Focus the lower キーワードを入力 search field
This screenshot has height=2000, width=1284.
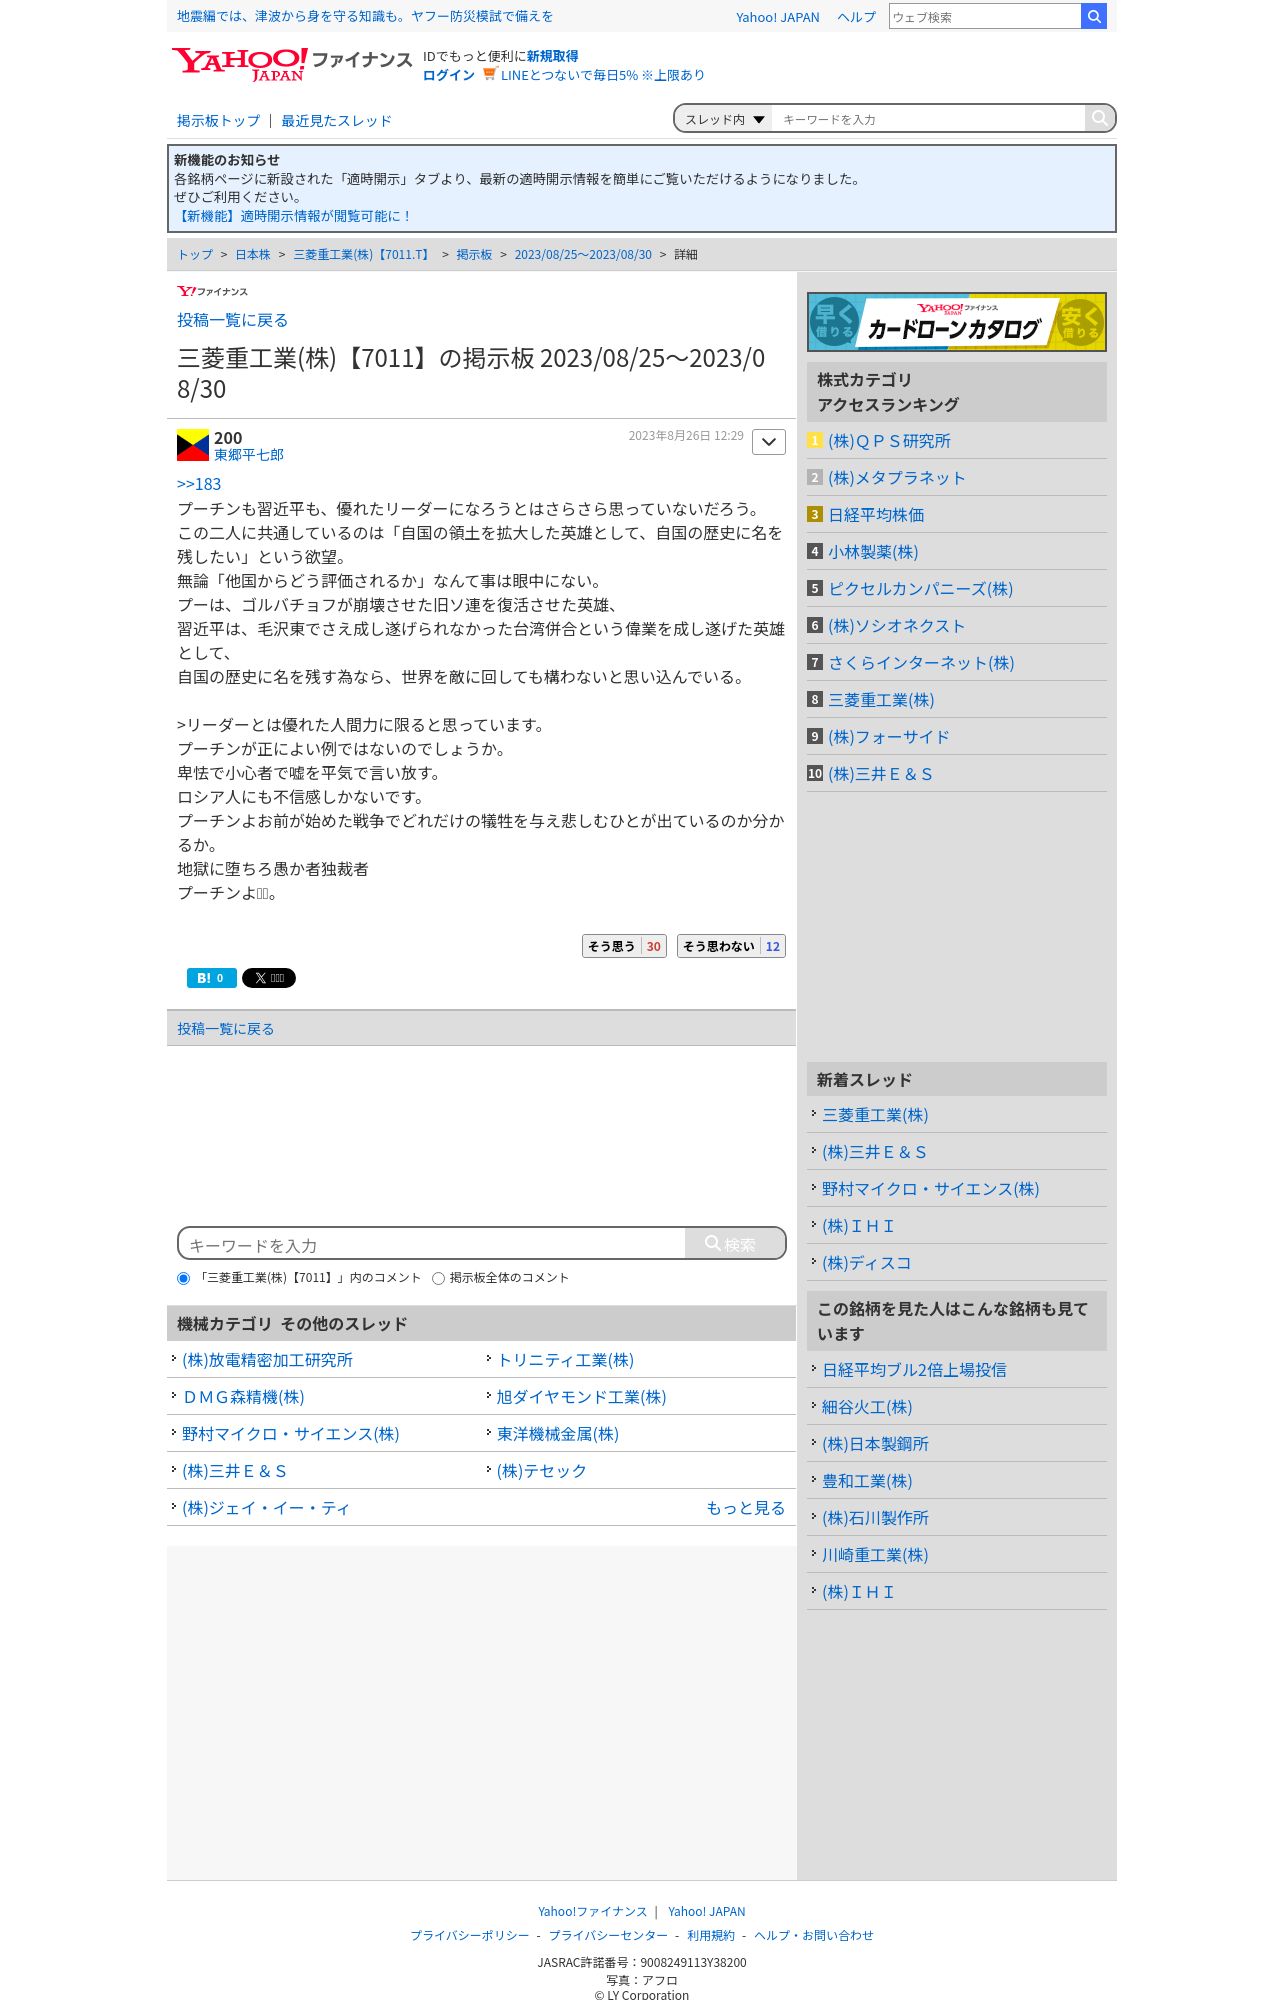(432, 1244)
